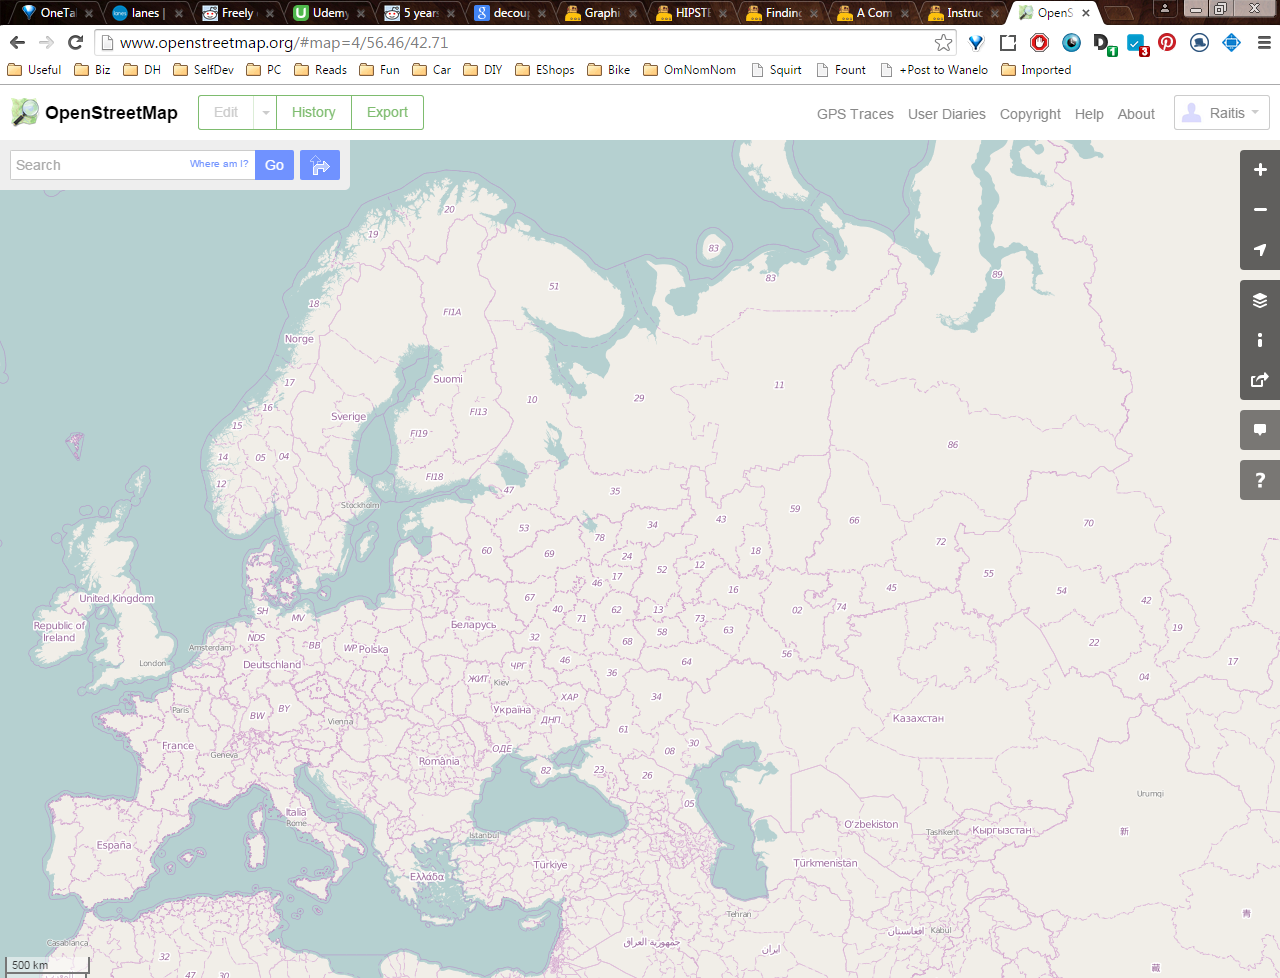Click the Export button
1280x978 pixels.
click(x=387, y=112)
